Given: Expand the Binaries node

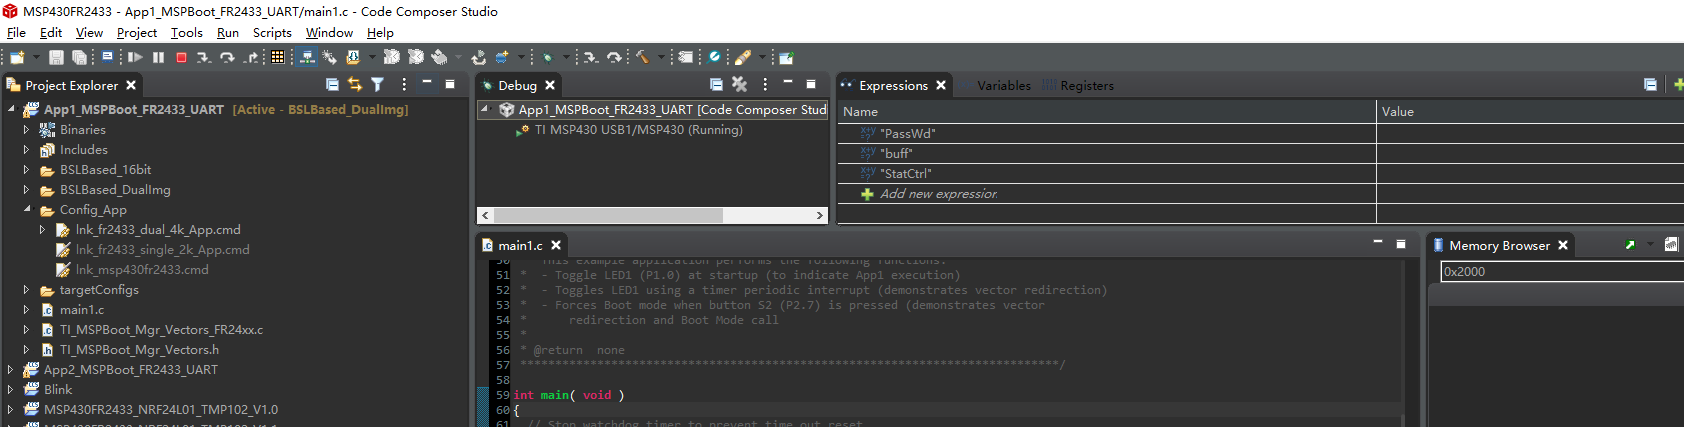Looking at the screenshot, I should pos(27,129).
